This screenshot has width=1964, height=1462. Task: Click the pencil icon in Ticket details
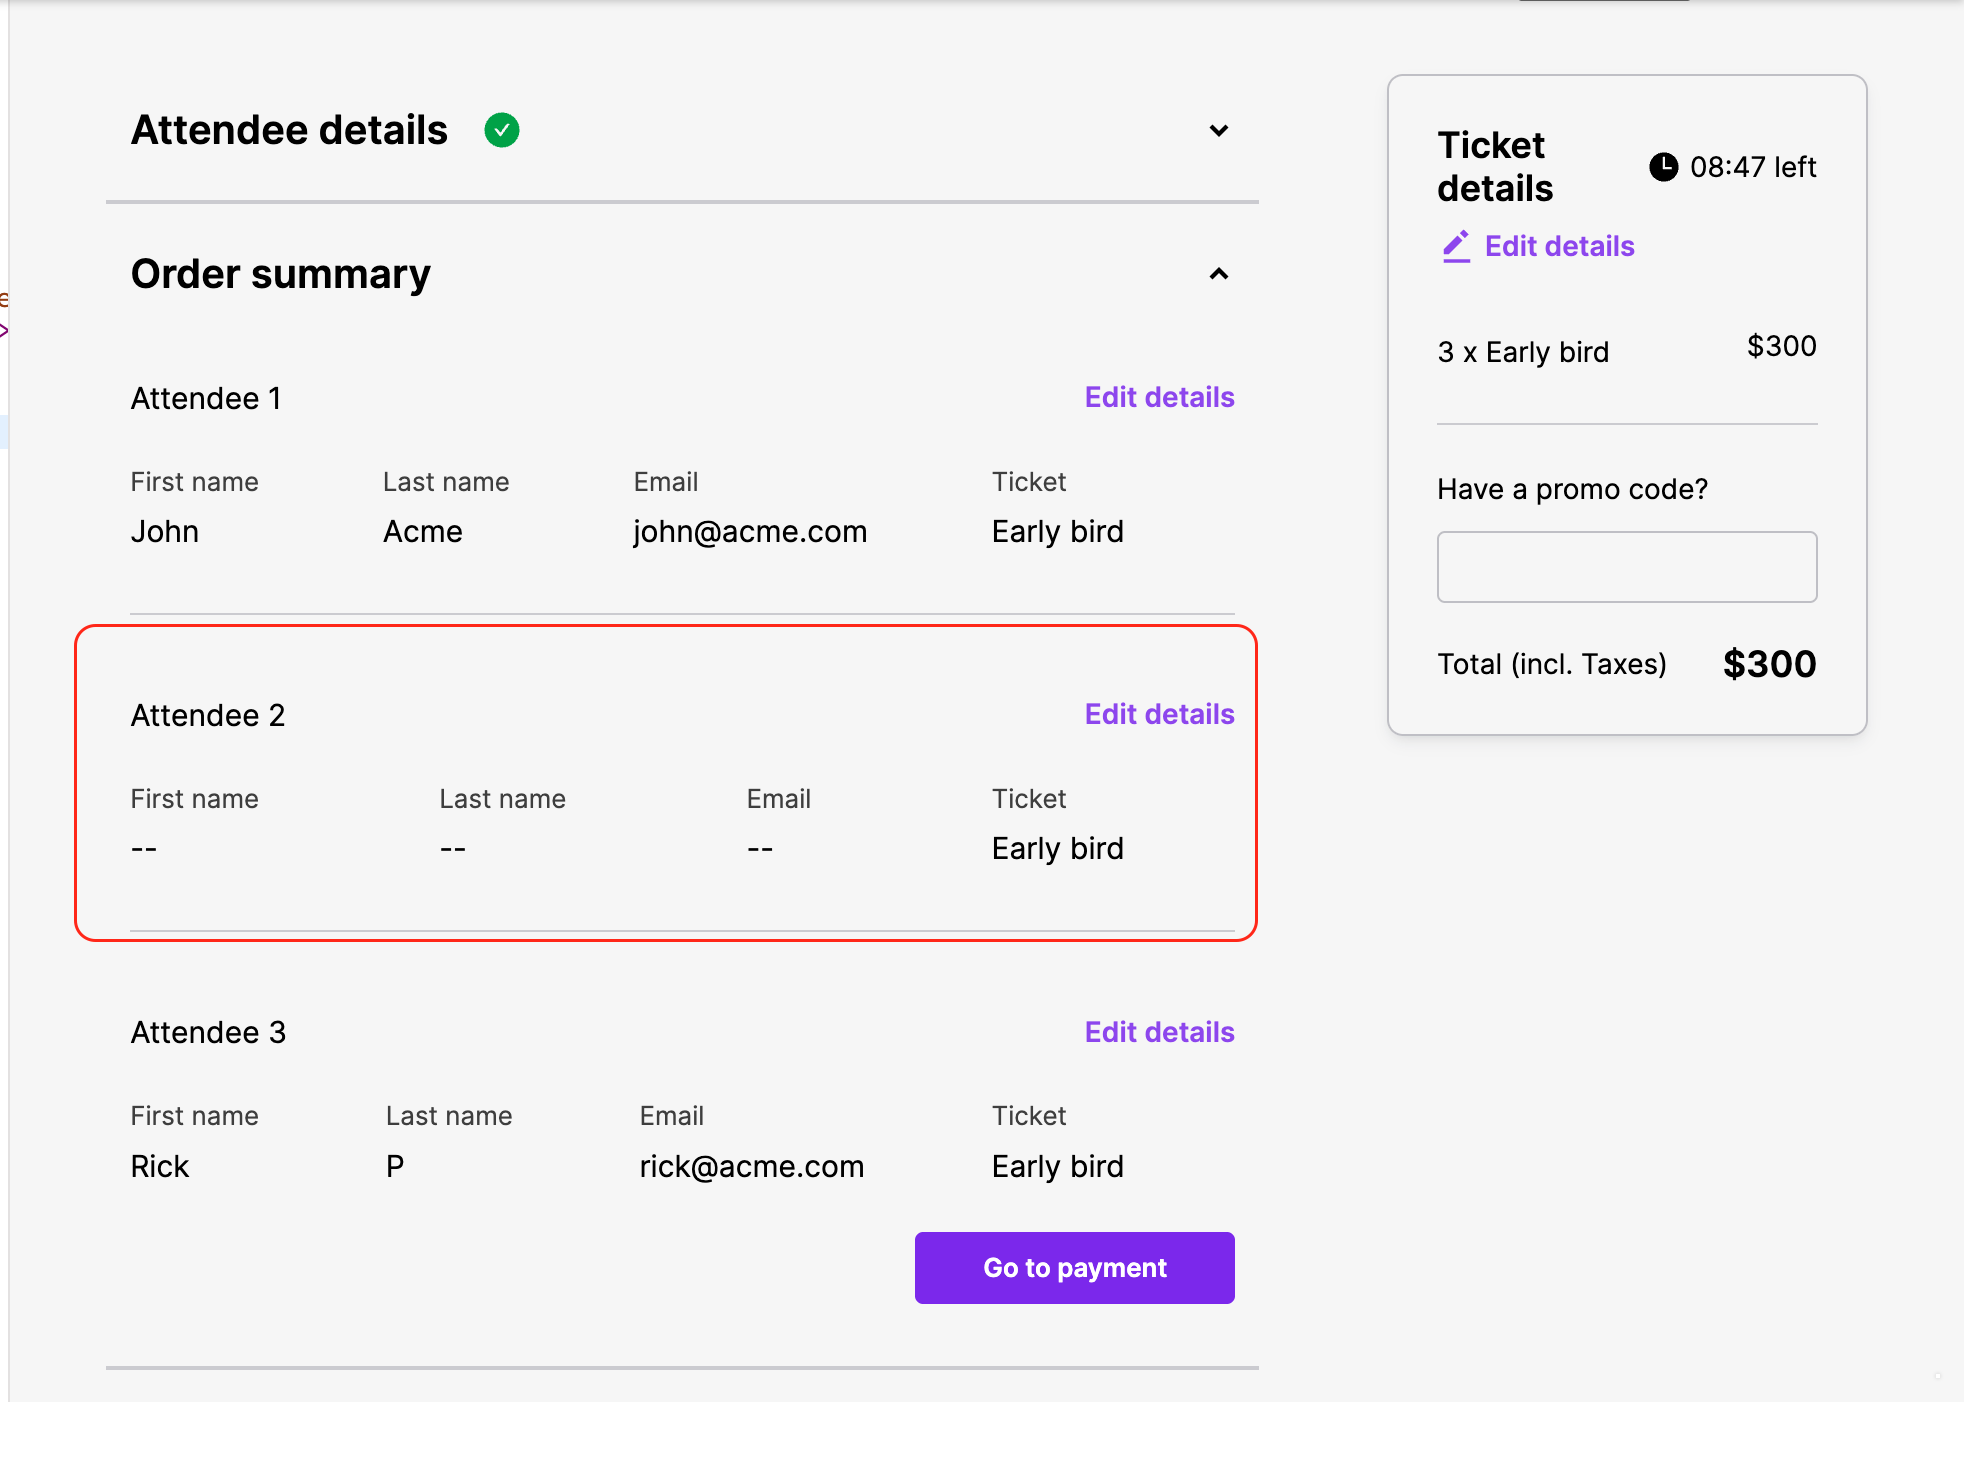coord(1456,246)
